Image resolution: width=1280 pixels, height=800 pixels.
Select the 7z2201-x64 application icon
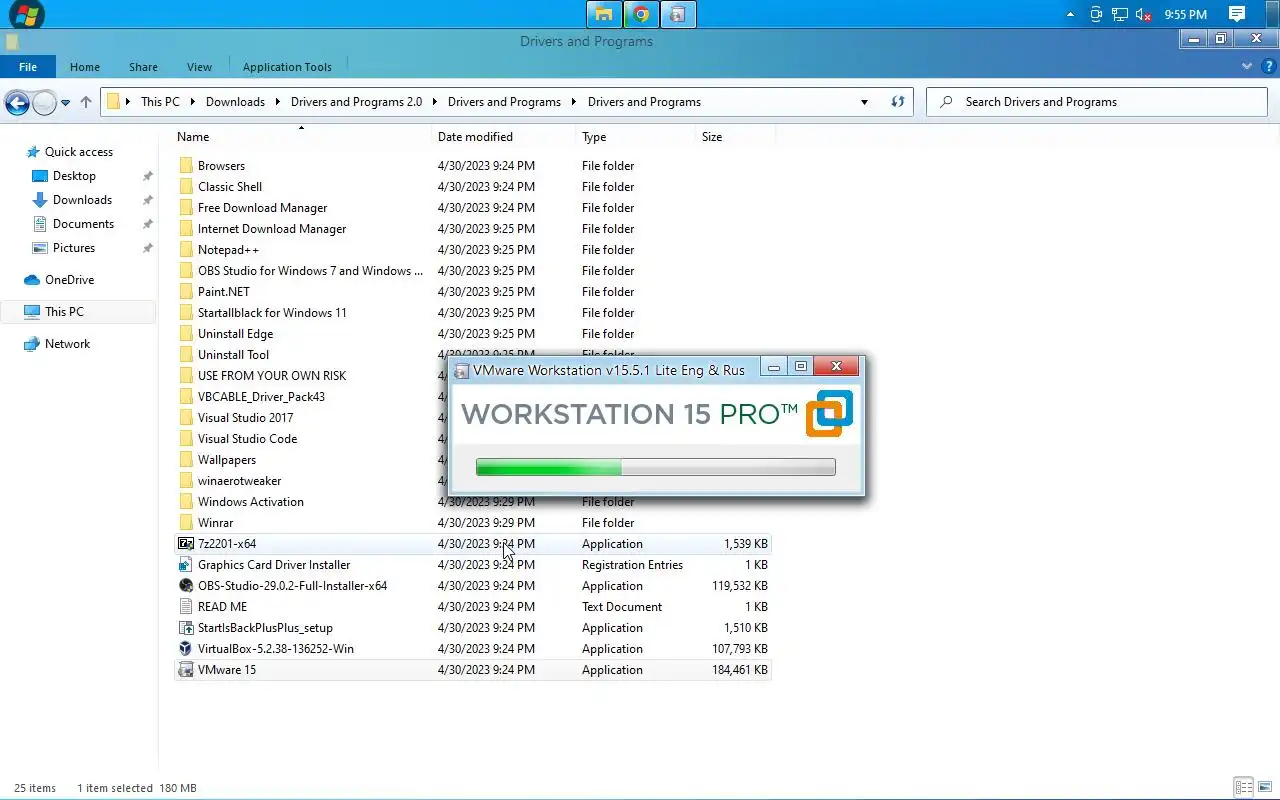click(186, 544)
